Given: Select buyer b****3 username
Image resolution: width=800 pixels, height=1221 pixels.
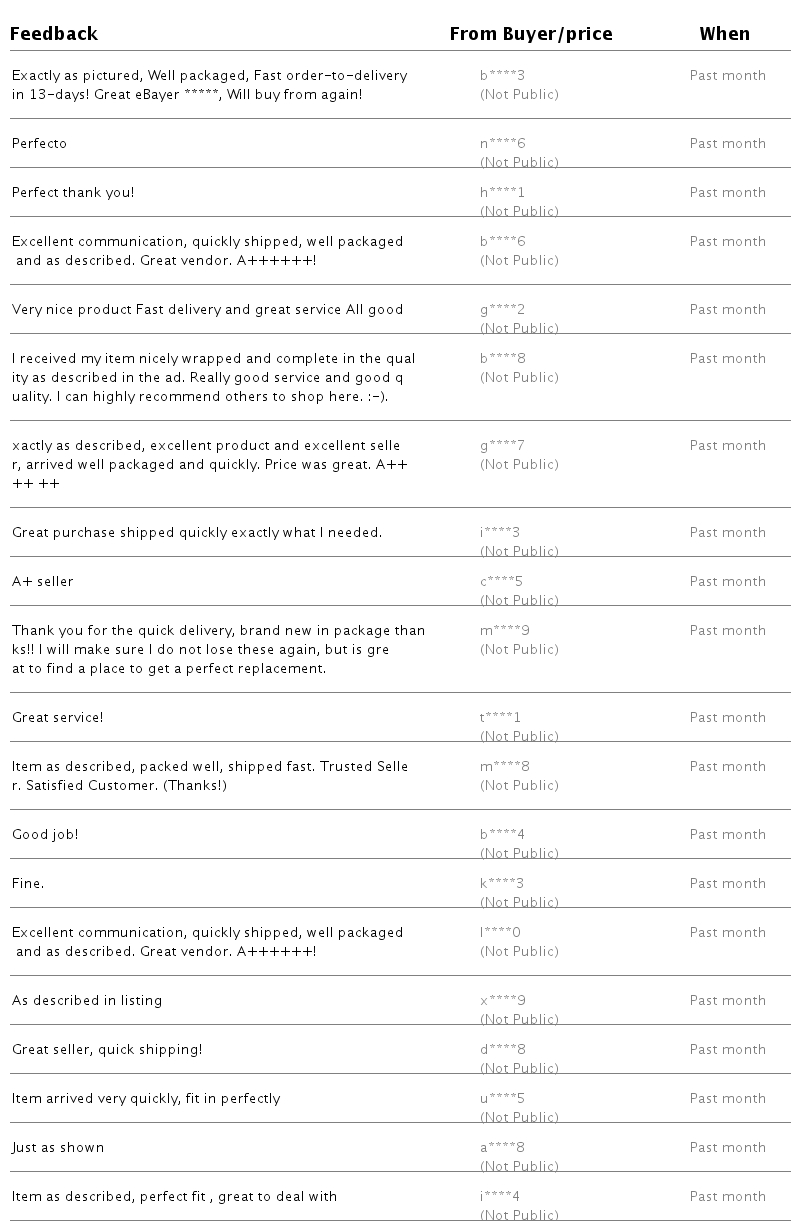Looking at the screenshot, I should 502,75.
